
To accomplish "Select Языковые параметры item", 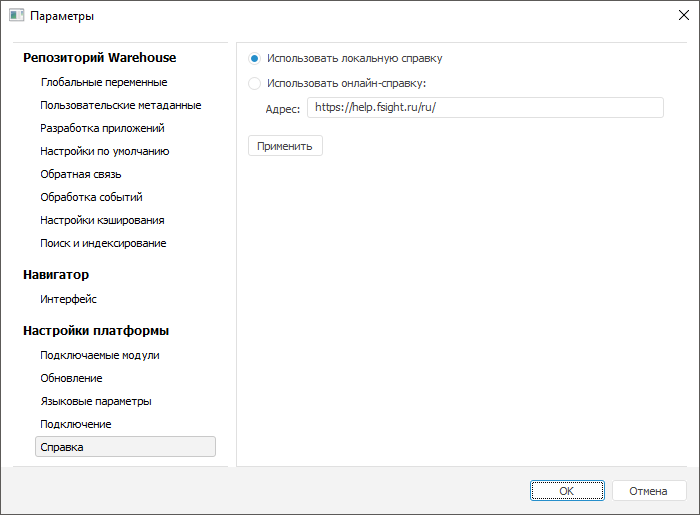I will point(96,401).
